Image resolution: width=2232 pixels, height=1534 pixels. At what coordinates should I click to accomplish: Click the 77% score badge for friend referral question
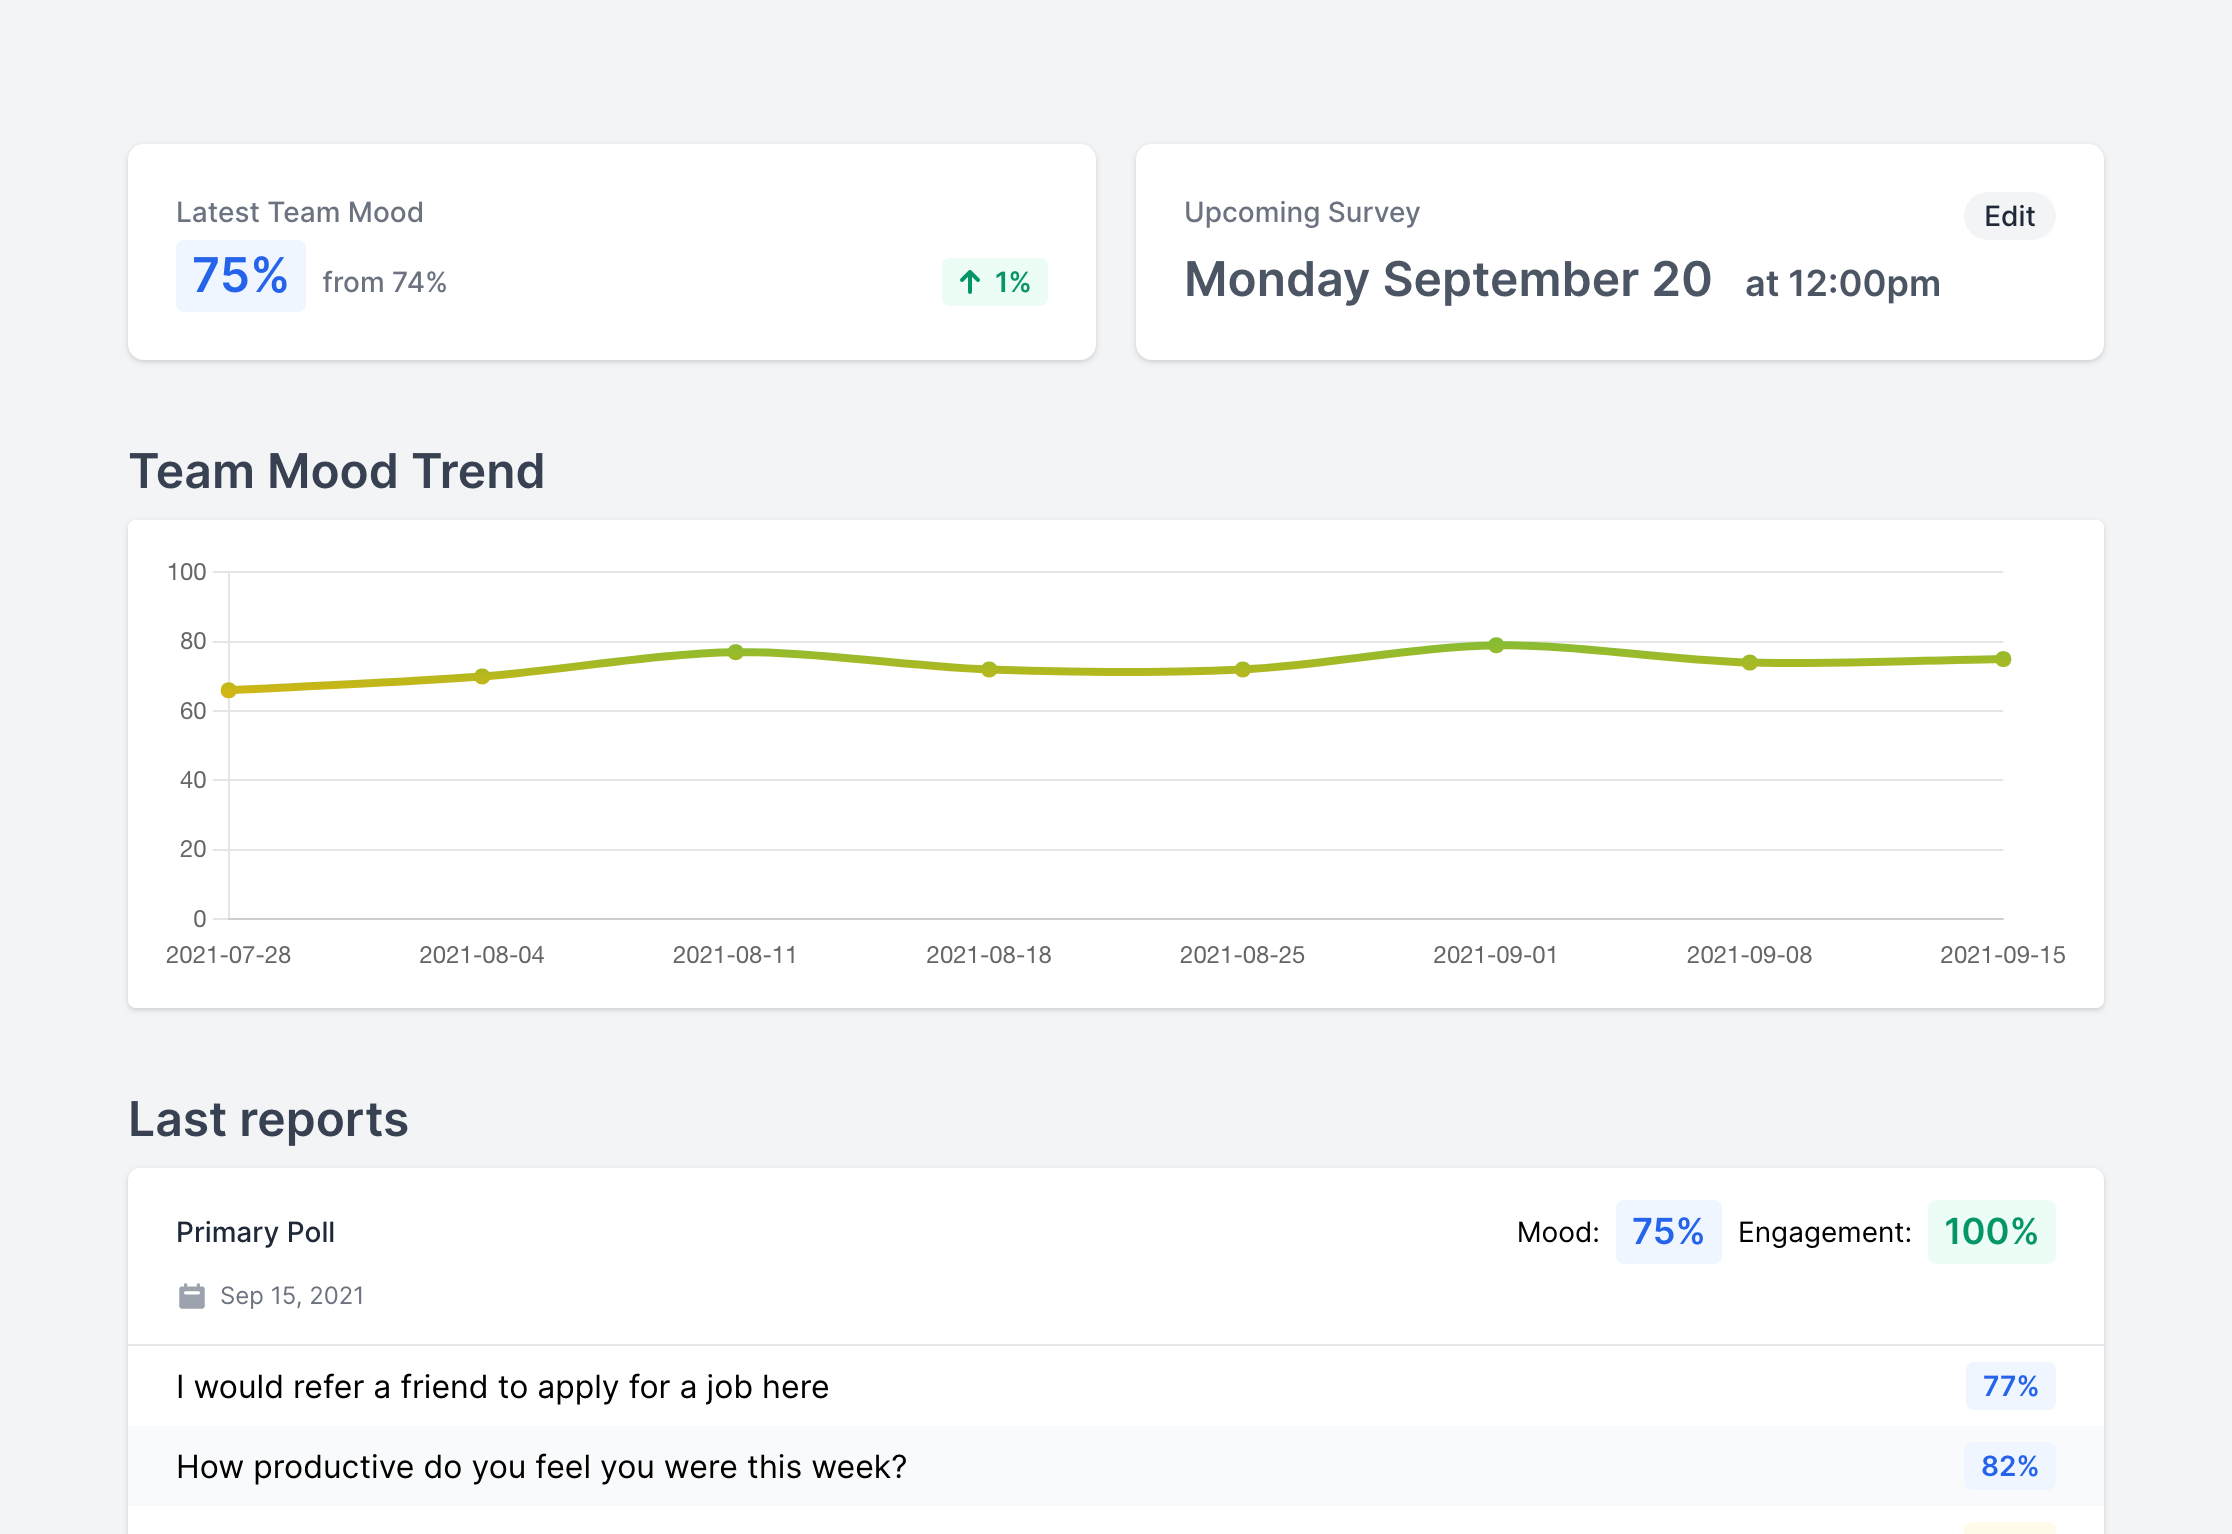click(2009, 1387)
